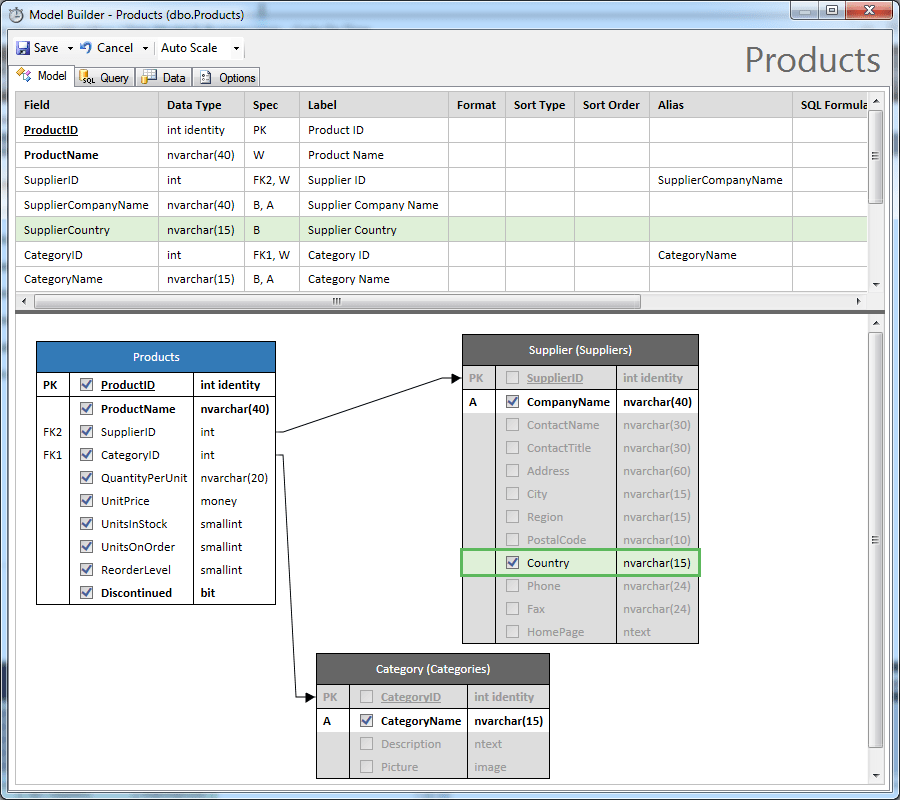Click the ReorderLevel field name in Products
This screenshot has width=900, height=800.
coord(136,570)
